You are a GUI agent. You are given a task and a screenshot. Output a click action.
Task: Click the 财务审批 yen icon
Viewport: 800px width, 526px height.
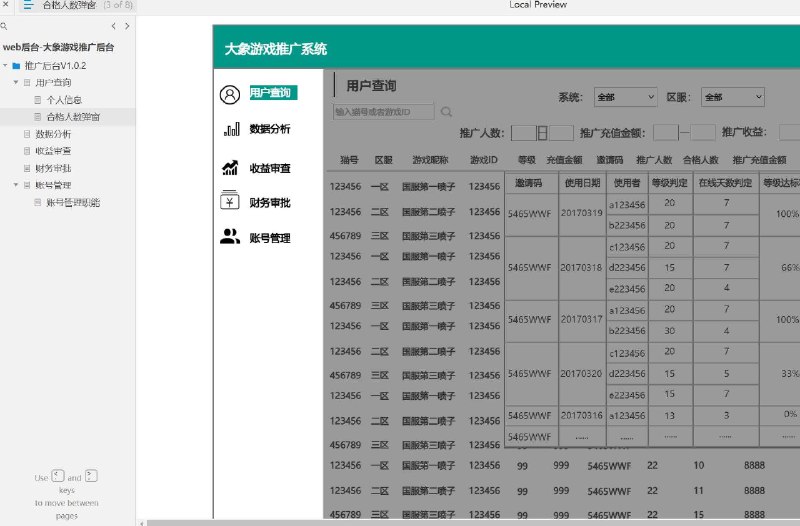pyautogui.click(x=229, y=201)
